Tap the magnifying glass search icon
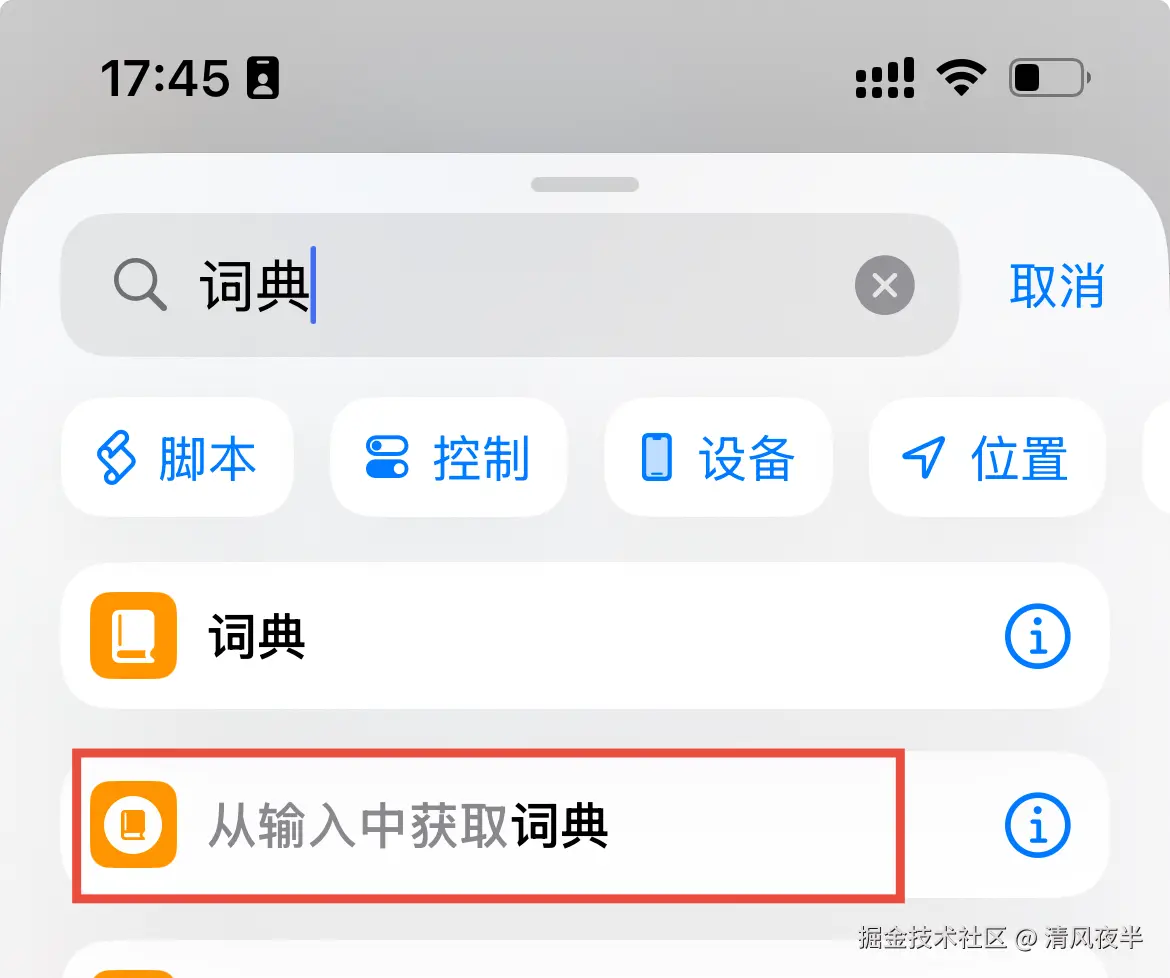Image resolution: width=1170 pixels, height=978 pixels. click(140, 284)
